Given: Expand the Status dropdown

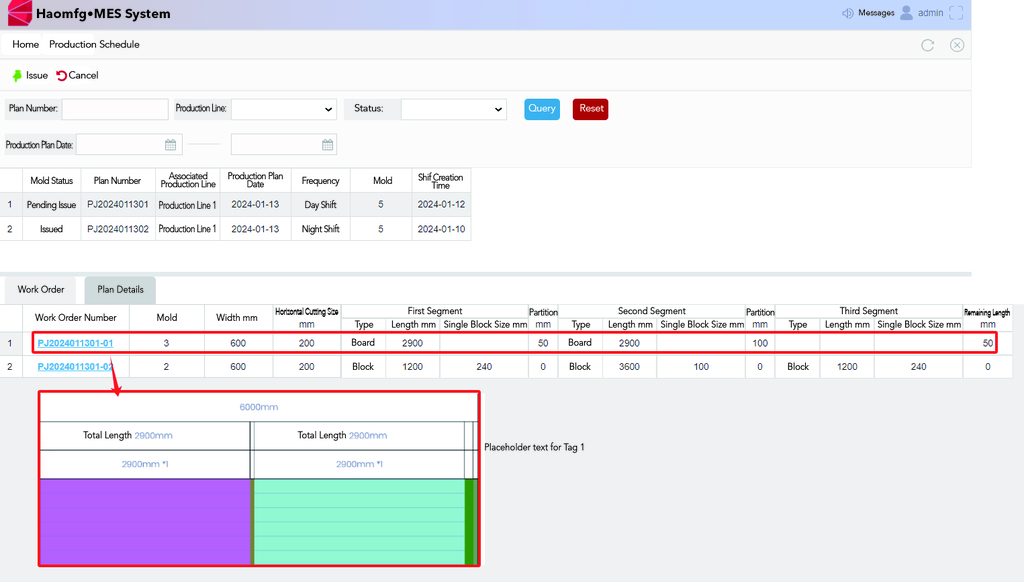Looking at the screenshot, I should coord(453,109).
